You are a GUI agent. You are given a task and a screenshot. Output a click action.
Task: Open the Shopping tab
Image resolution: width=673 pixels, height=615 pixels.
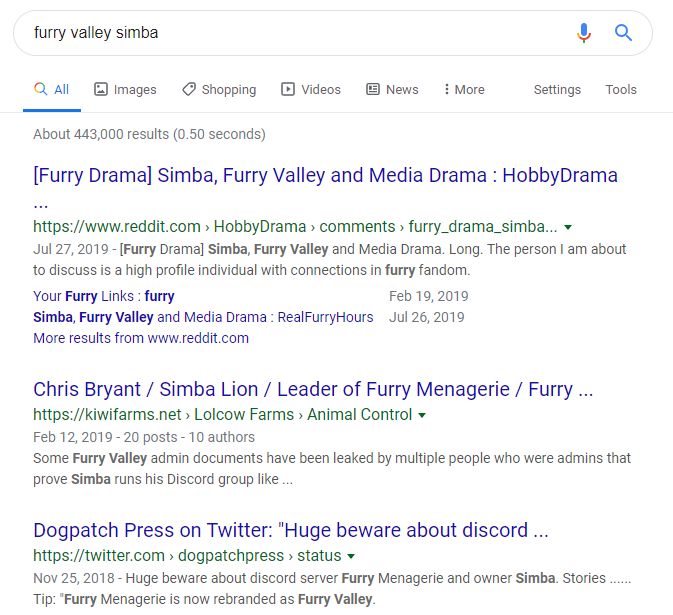click(x=219, y=89)
